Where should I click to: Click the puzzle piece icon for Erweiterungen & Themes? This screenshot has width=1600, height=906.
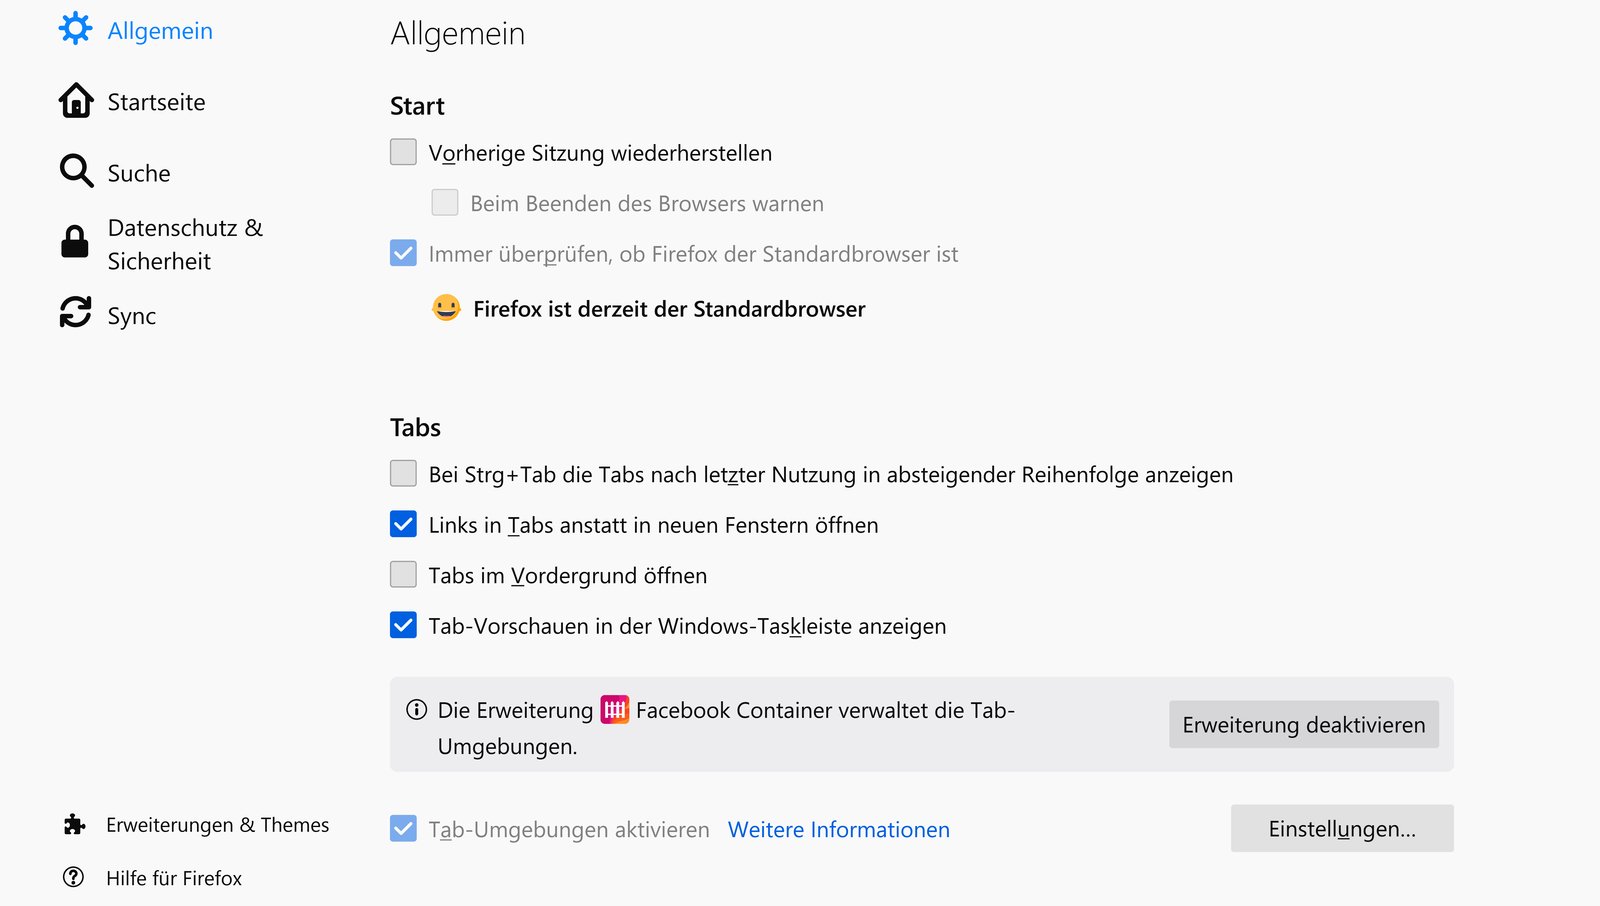74,824
